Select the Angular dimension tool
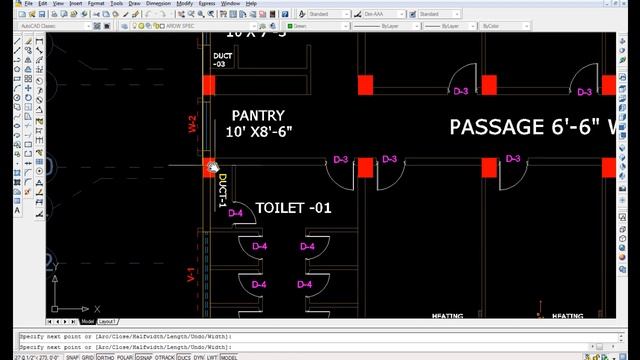Viewport: 640px width, 360px height. pos(39,109)
